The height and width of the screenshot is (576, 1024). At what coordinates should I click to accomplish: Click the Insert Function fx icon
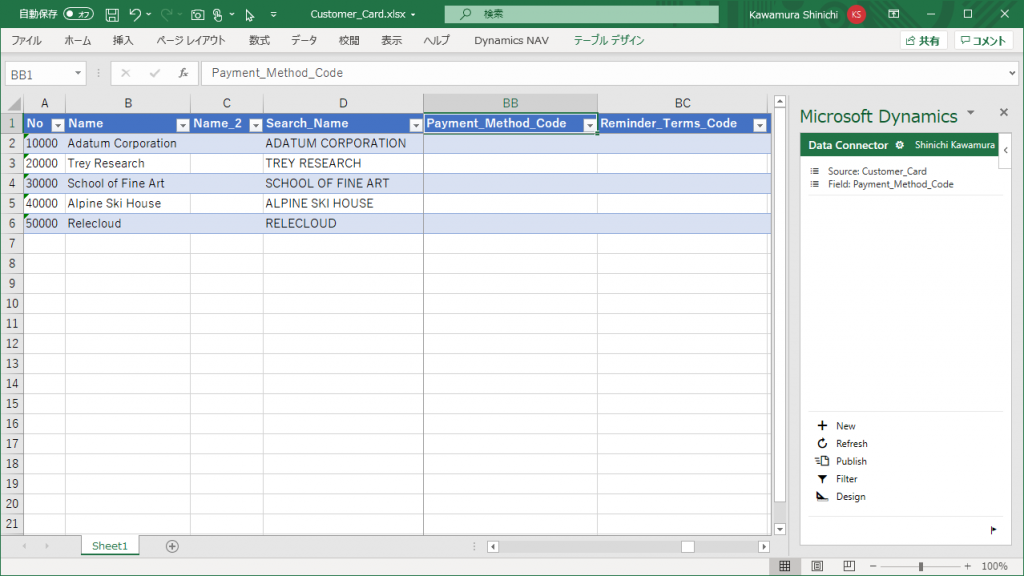click(x=184, y=73)
